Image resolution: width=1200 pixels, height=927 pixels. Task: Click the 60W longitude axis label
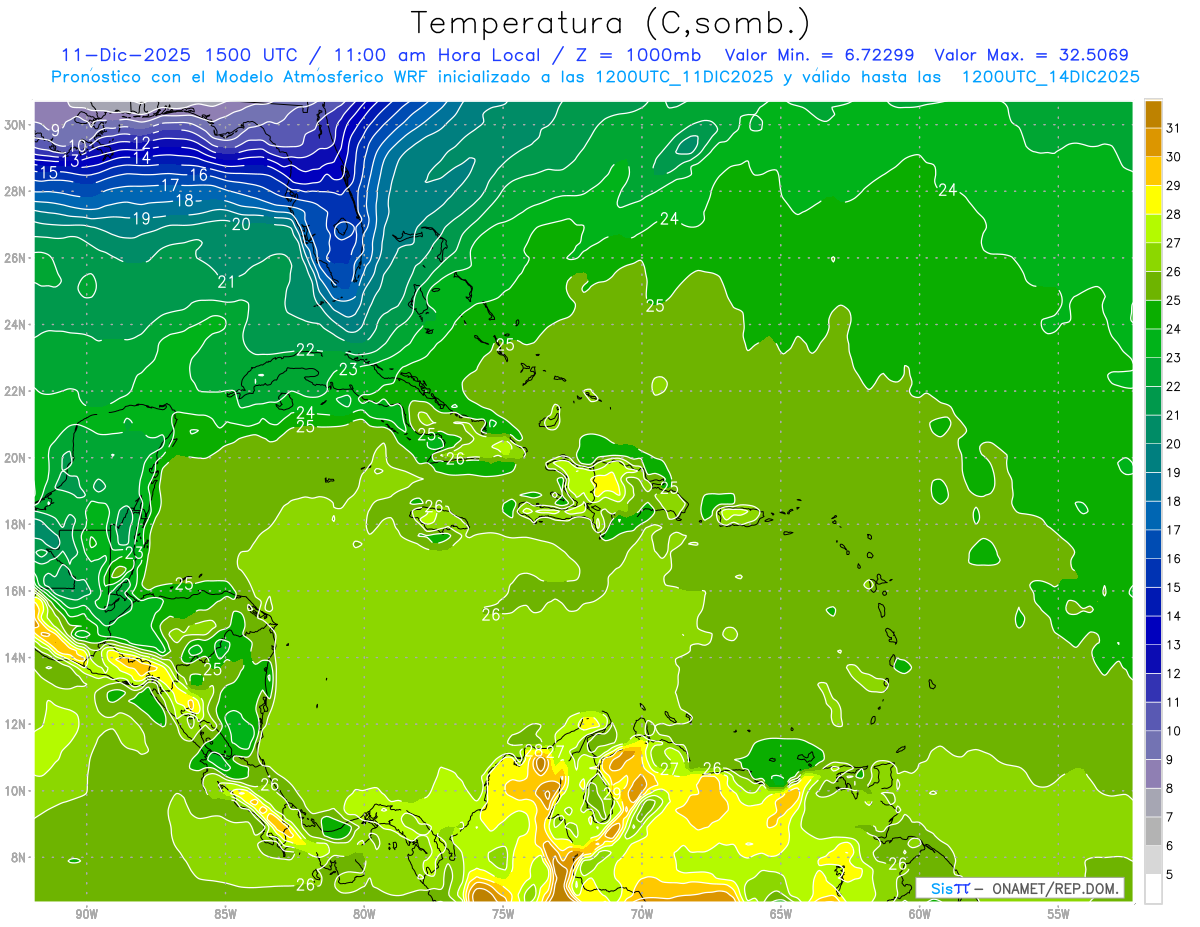tap(920, 914)
